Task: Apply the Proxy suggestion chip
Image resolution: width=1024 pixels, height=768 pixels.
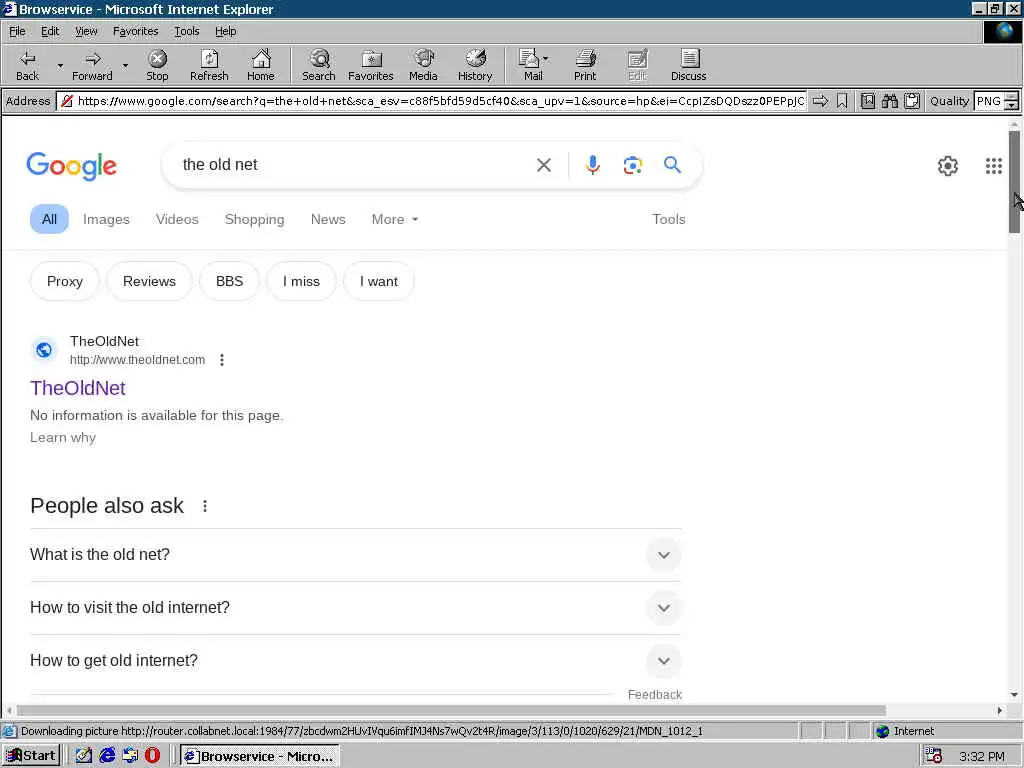Action: click(65, 281)
